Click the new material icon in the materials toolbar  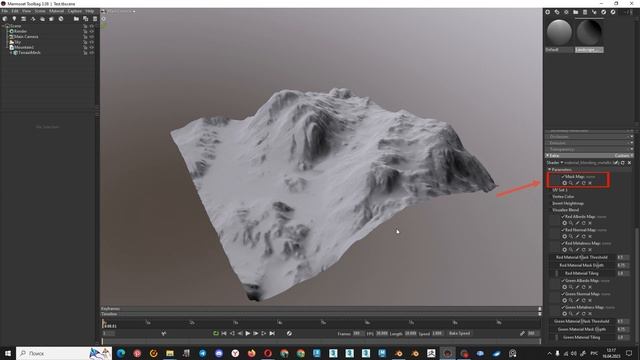pyautogui.click(x=548, y=12)
